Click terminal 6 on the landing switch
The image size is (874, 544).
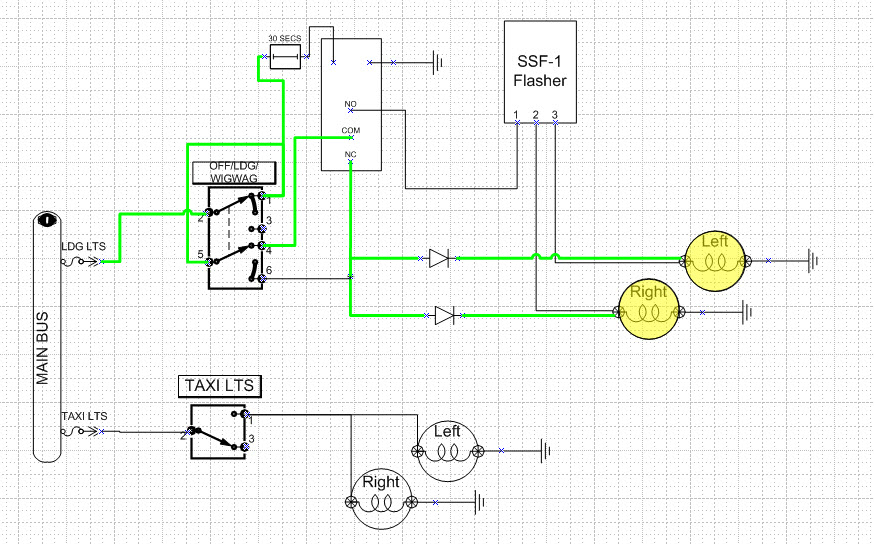pos(262,278)
